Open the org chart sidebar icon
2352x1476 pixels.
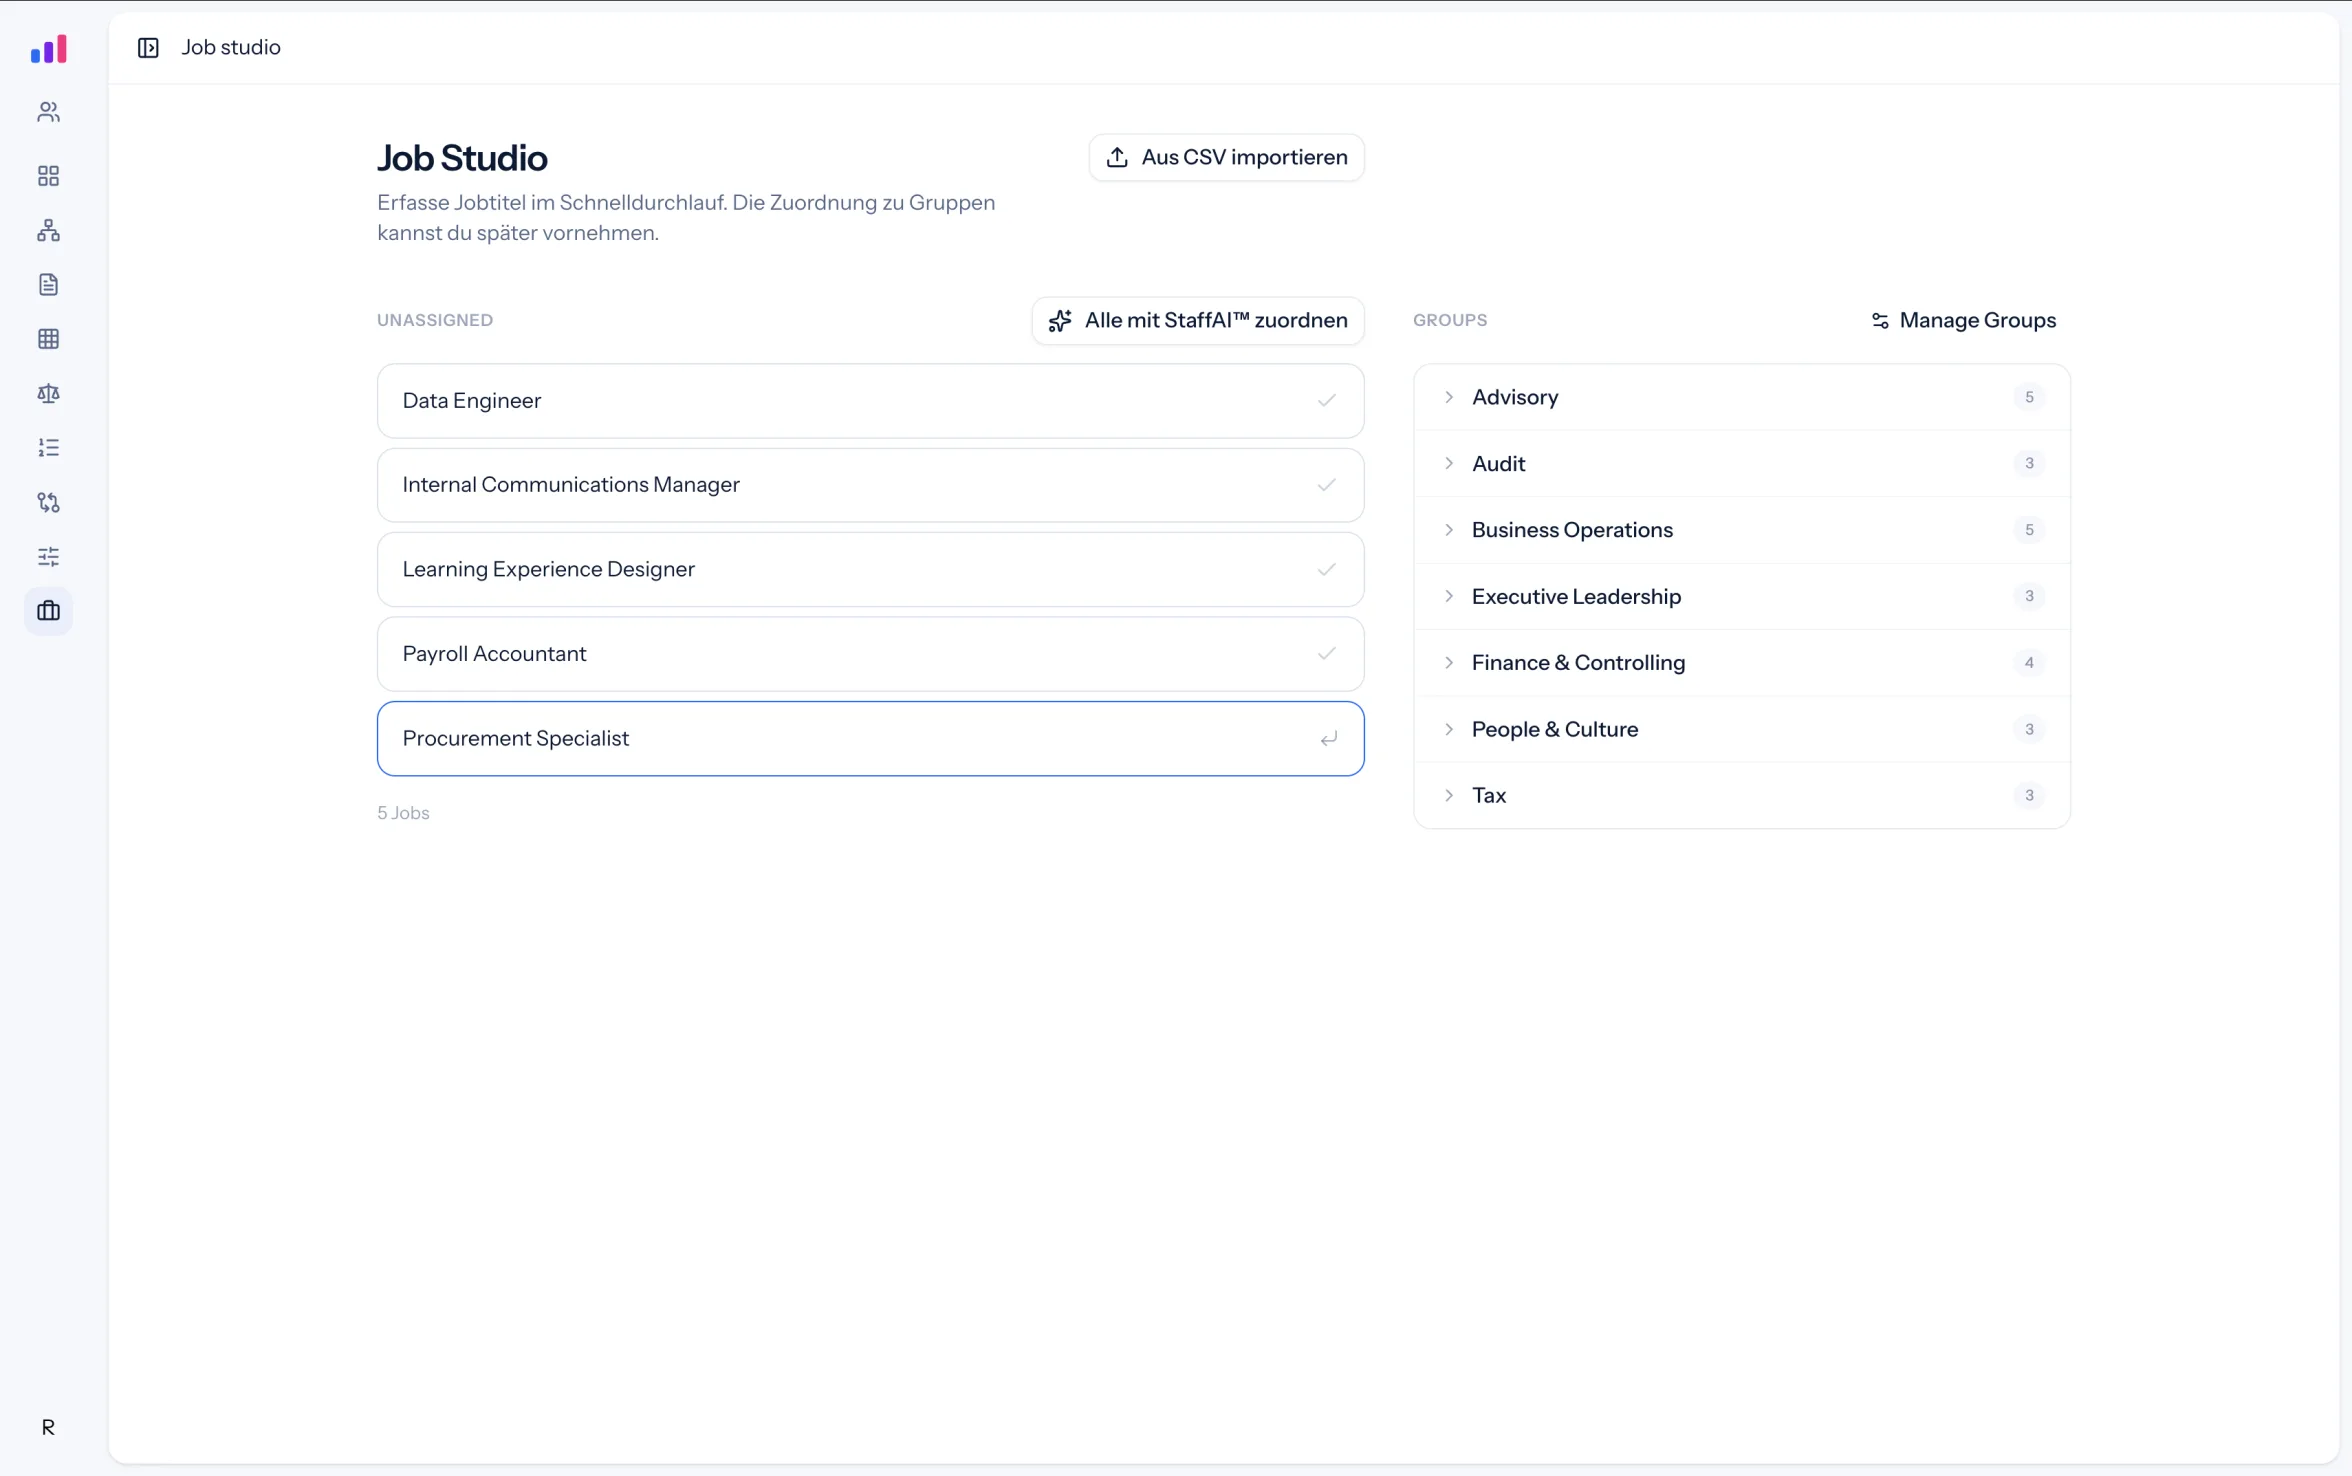(x=48, y=231)
